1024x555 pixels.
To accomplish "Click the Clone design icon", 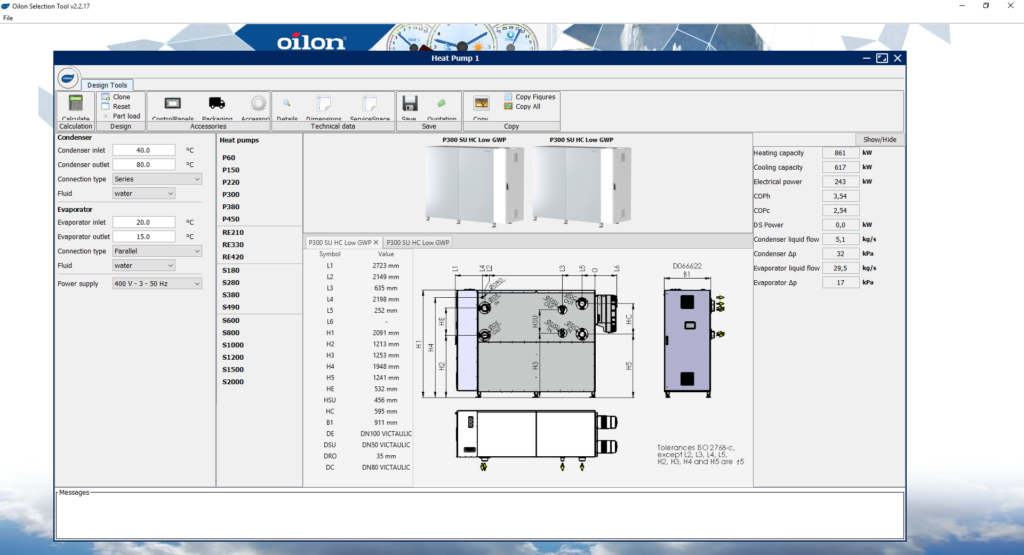I will [106, 97].
